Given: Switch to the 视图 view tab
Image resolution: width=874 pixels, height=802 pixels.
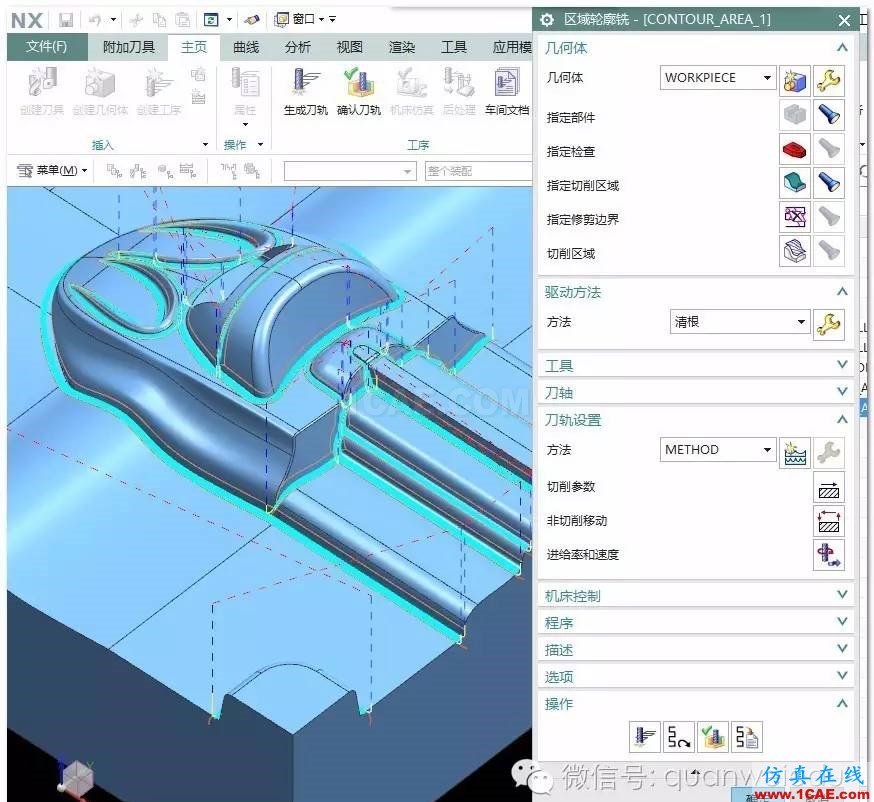Looking at the screenshot, I should (349, 47).
